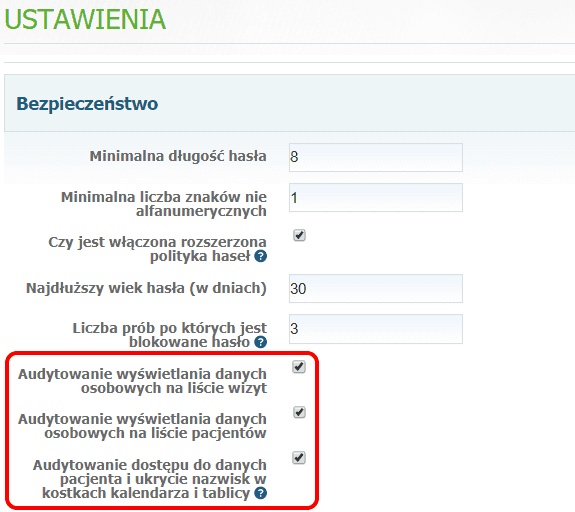Focus the Najdłuższy wiek hasła field
Image resolution: width=575 pixels, height=512 pixels.
coord(376,289)
